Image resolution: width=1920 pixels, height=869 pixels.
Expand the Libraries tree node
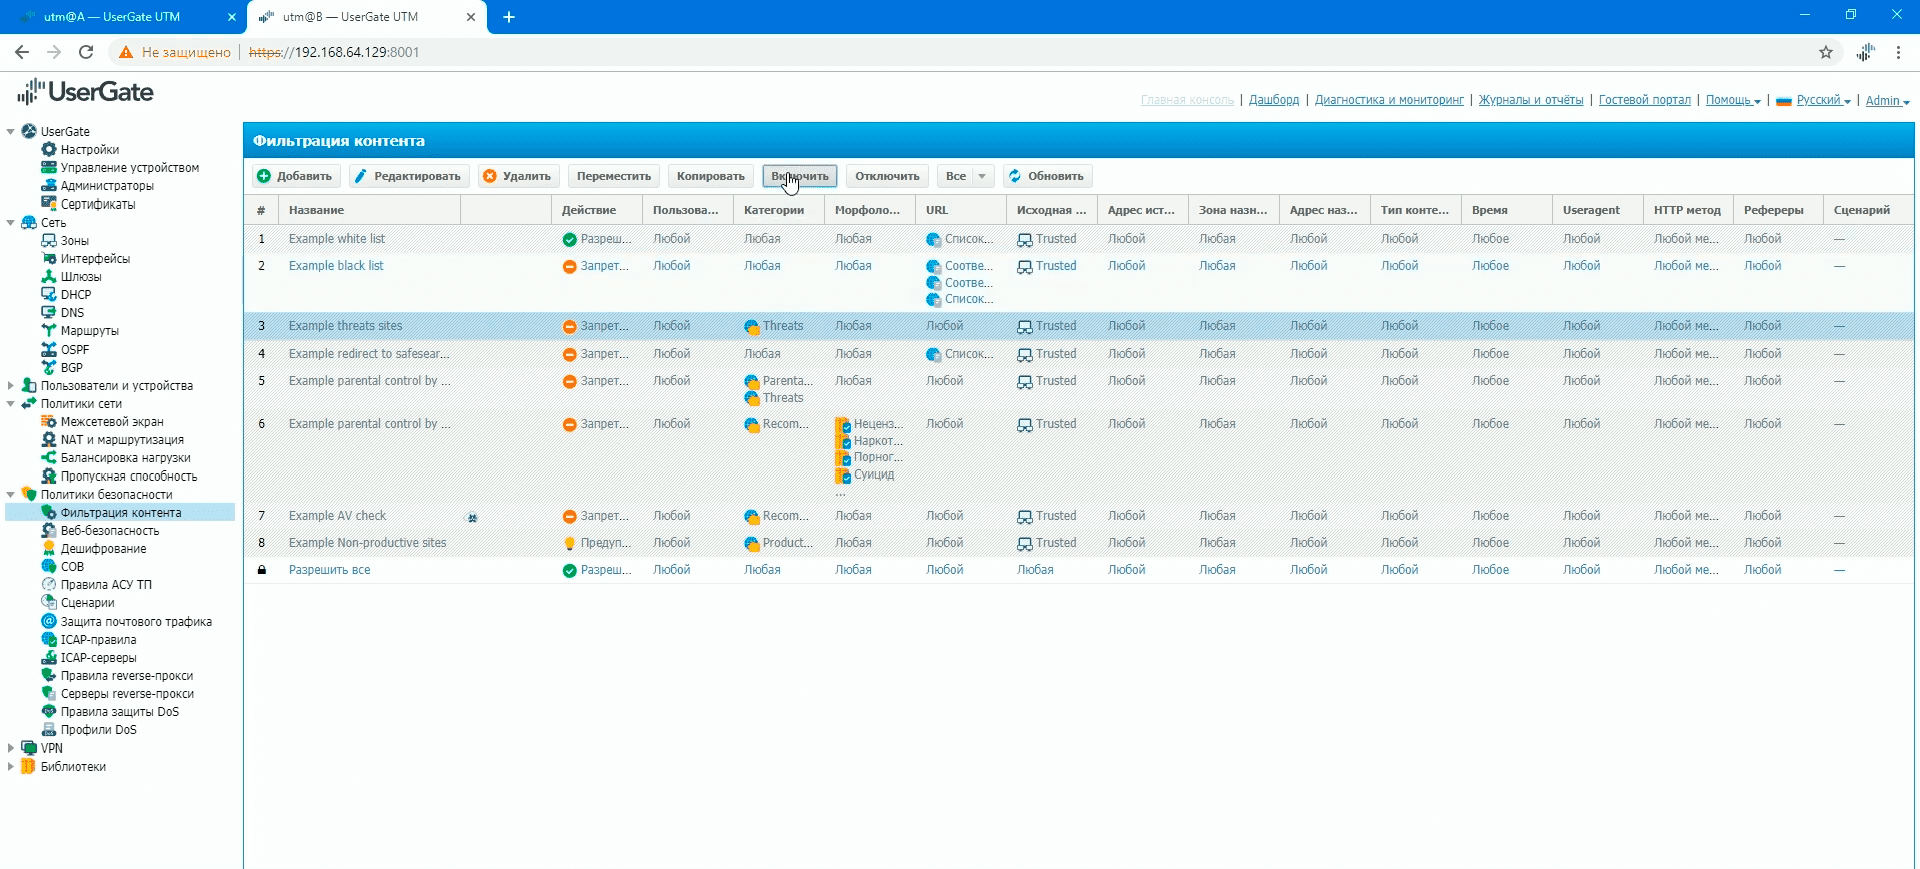tap(11, 767)
